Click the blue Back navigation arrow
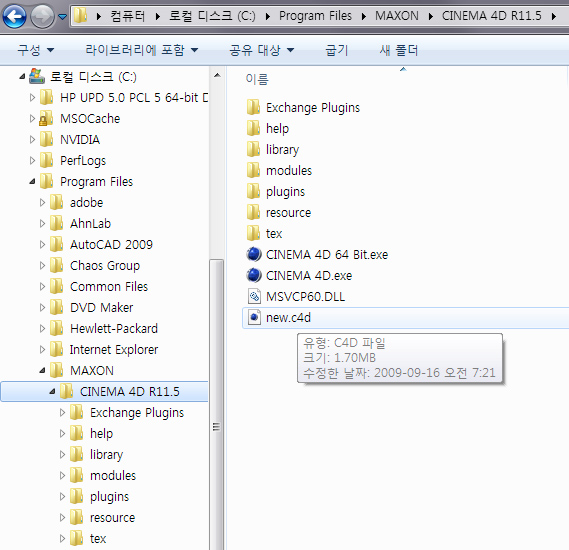Screen dimensions: 569x550 tap(14, 16)
